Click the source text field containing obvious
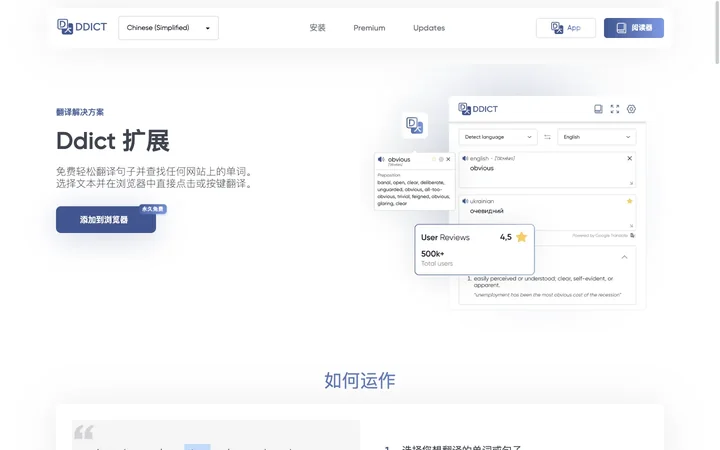720x450 pixels. point(547,169)
